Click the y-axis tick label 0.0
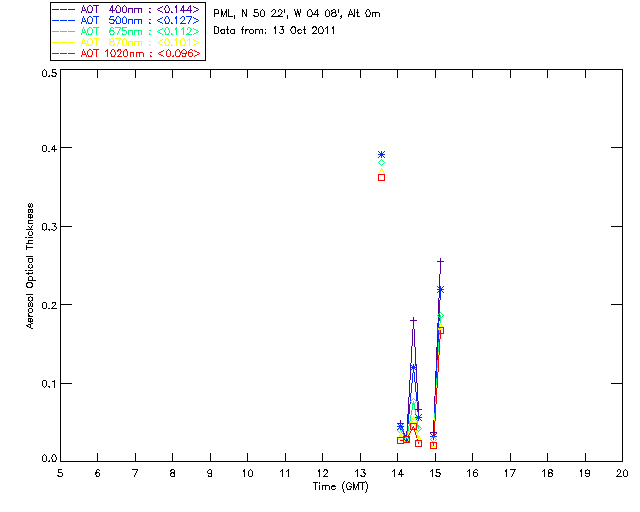 point(49,459)
